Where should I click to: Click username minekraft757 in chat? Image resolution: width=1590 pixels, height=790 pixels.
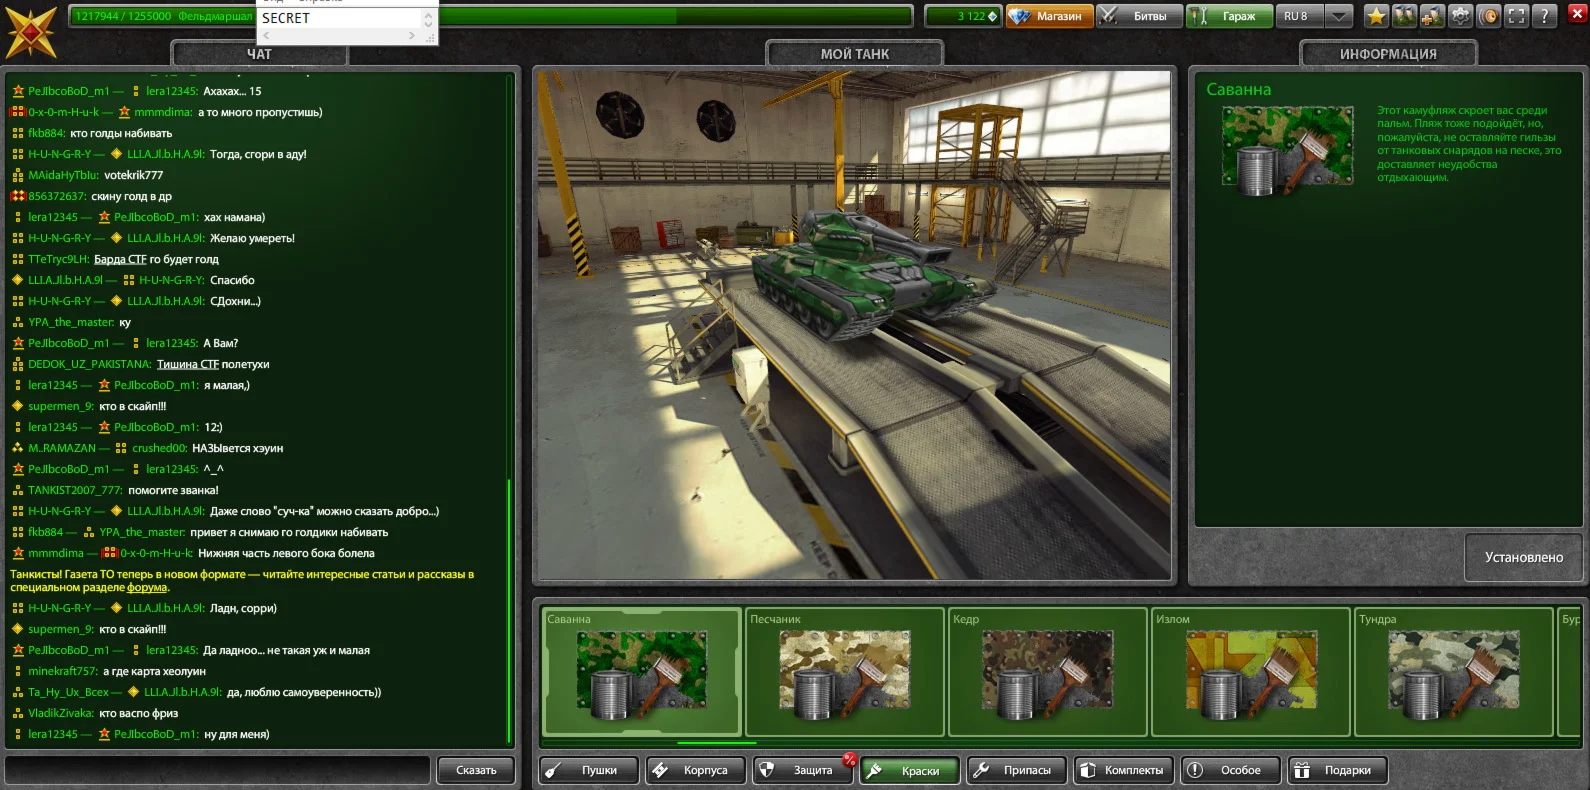coord(62,671)
